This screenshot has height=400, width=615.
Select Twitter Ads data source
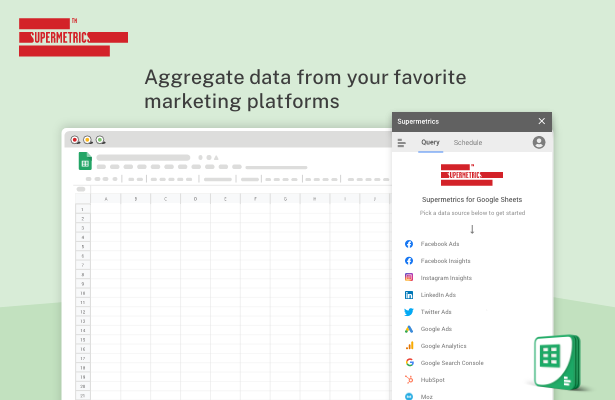tap(435, 312)
